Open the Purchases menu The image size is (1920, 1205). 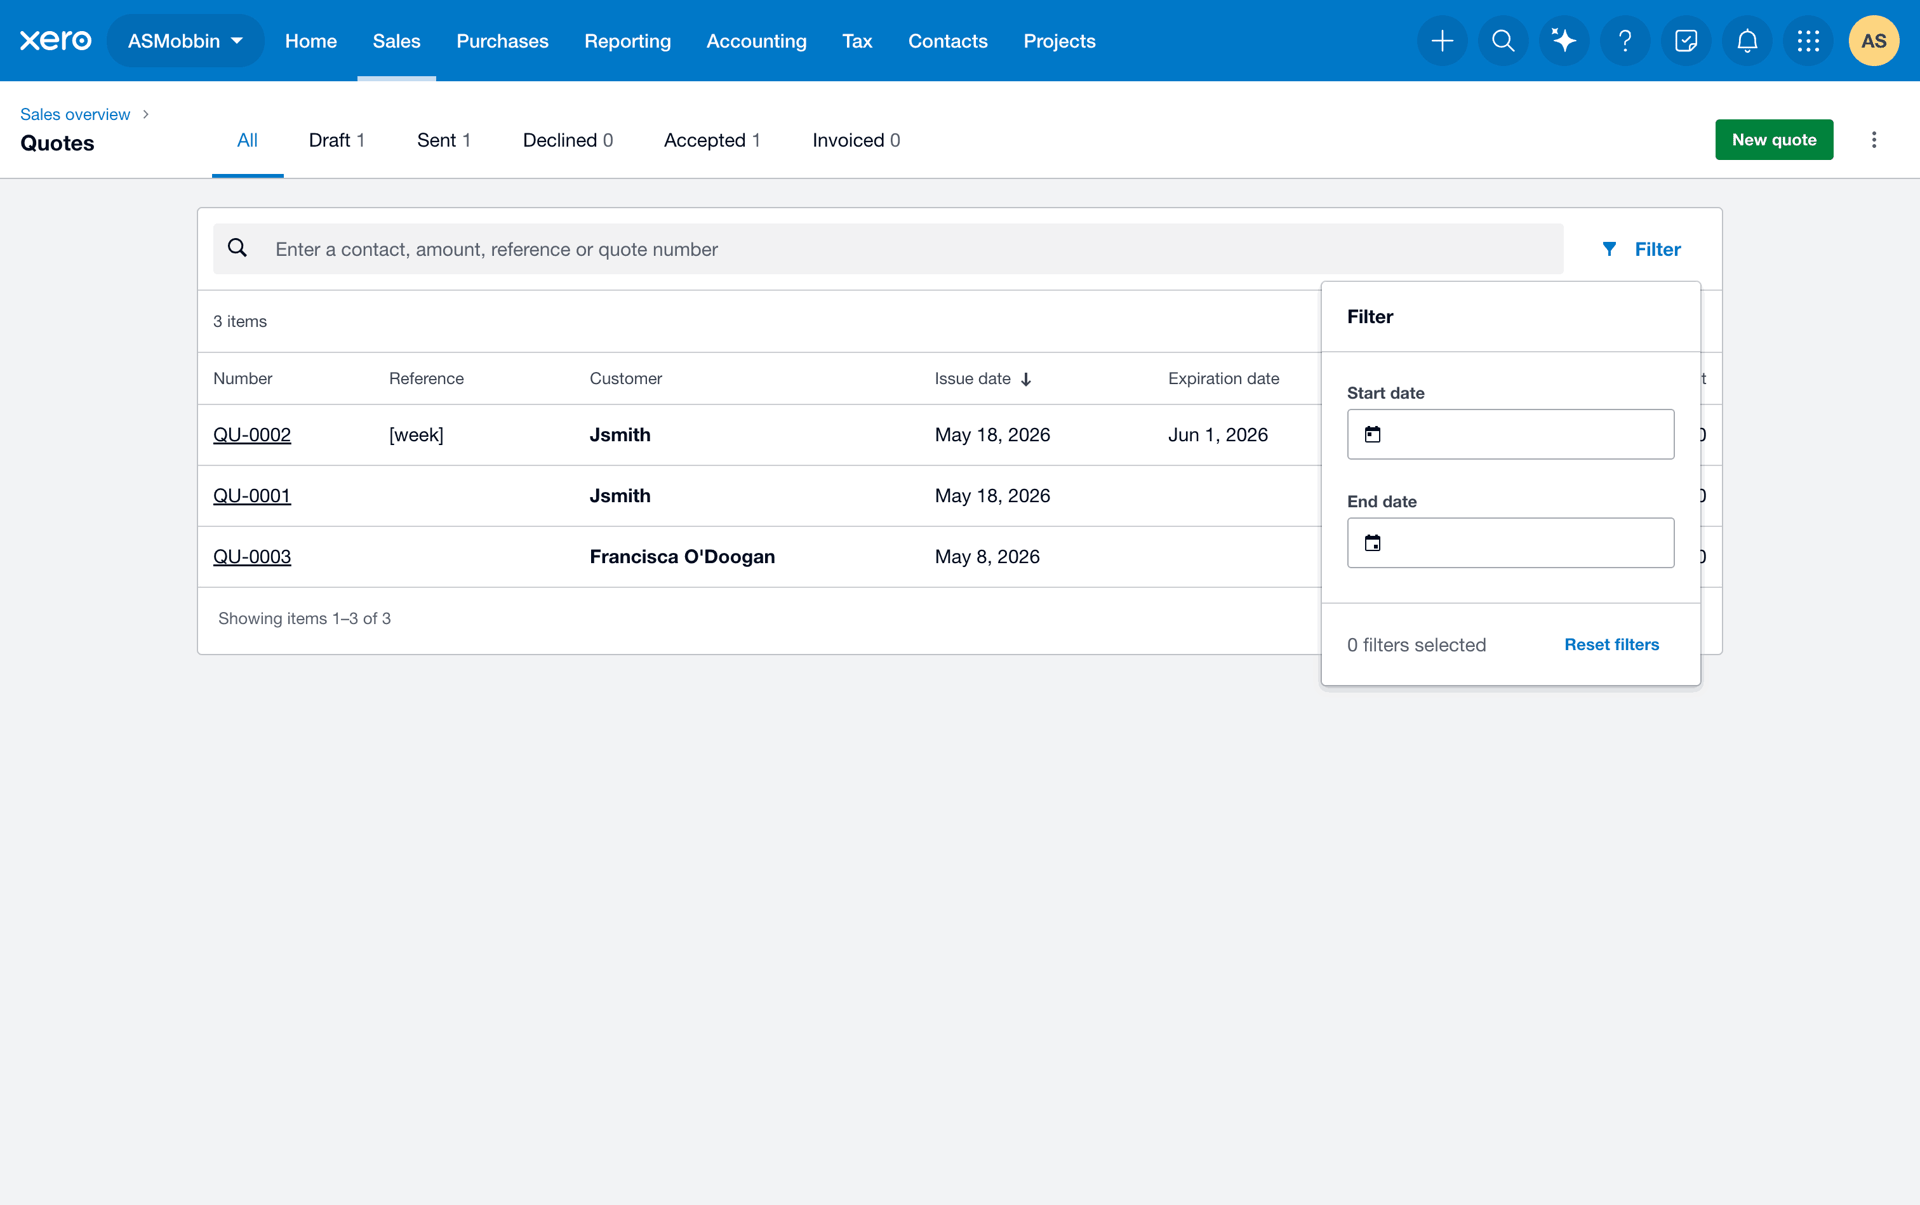point(502,41)
